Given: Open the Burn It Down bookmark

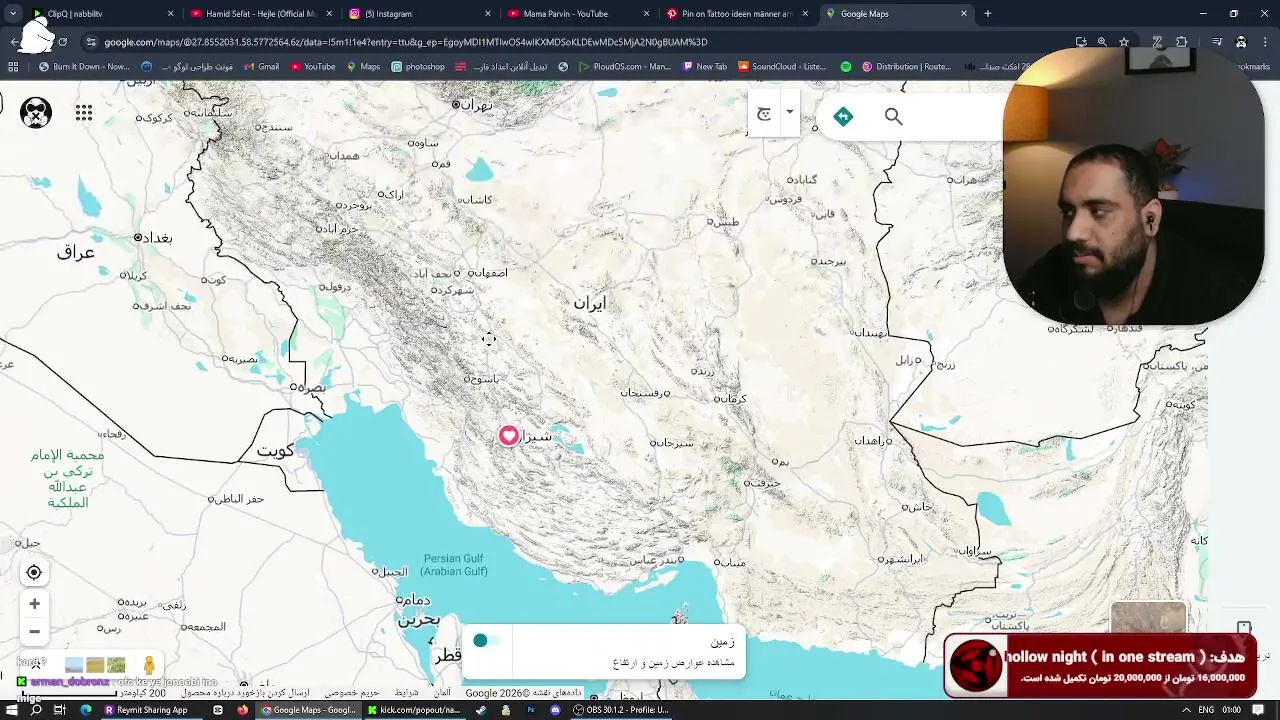Looking at the screenshot, I should pos(84,67).
